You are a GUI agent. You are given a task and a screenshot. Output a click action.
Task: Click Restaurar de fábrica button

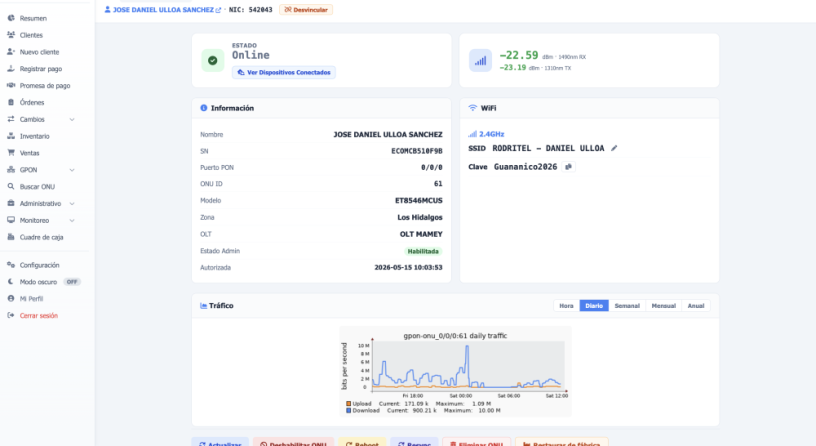point(562,443)
